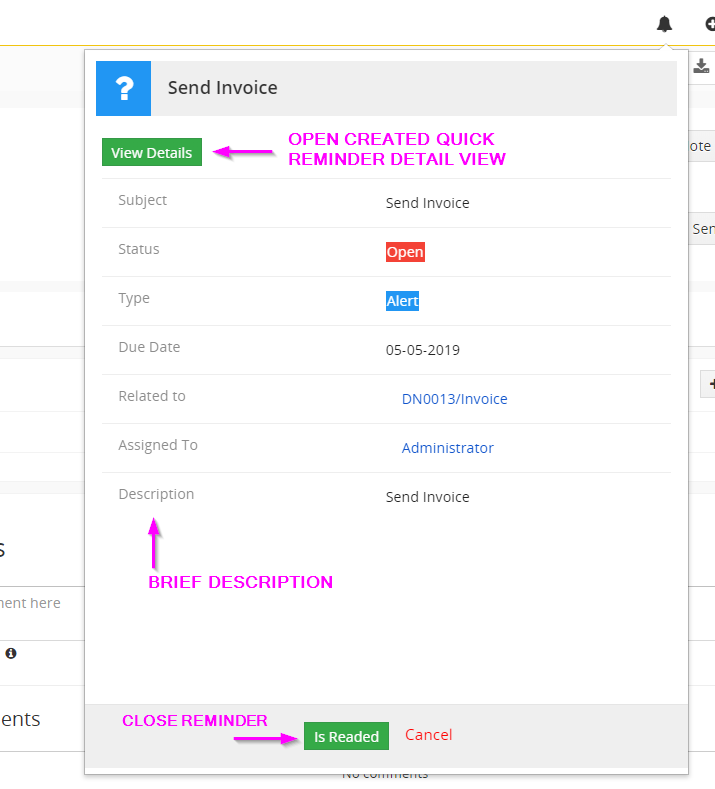Open the Administrator assigned user link
The image size is (715, 789).
(447, 448)
